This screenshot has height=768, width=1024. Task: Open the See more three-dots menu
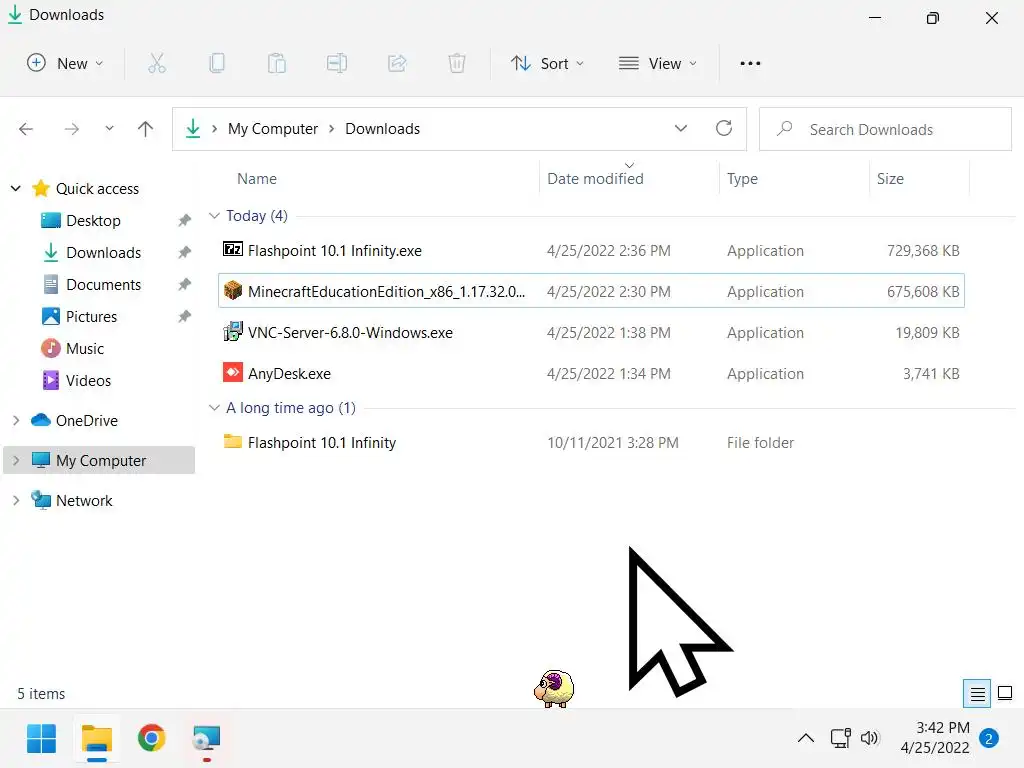[750, 63]
